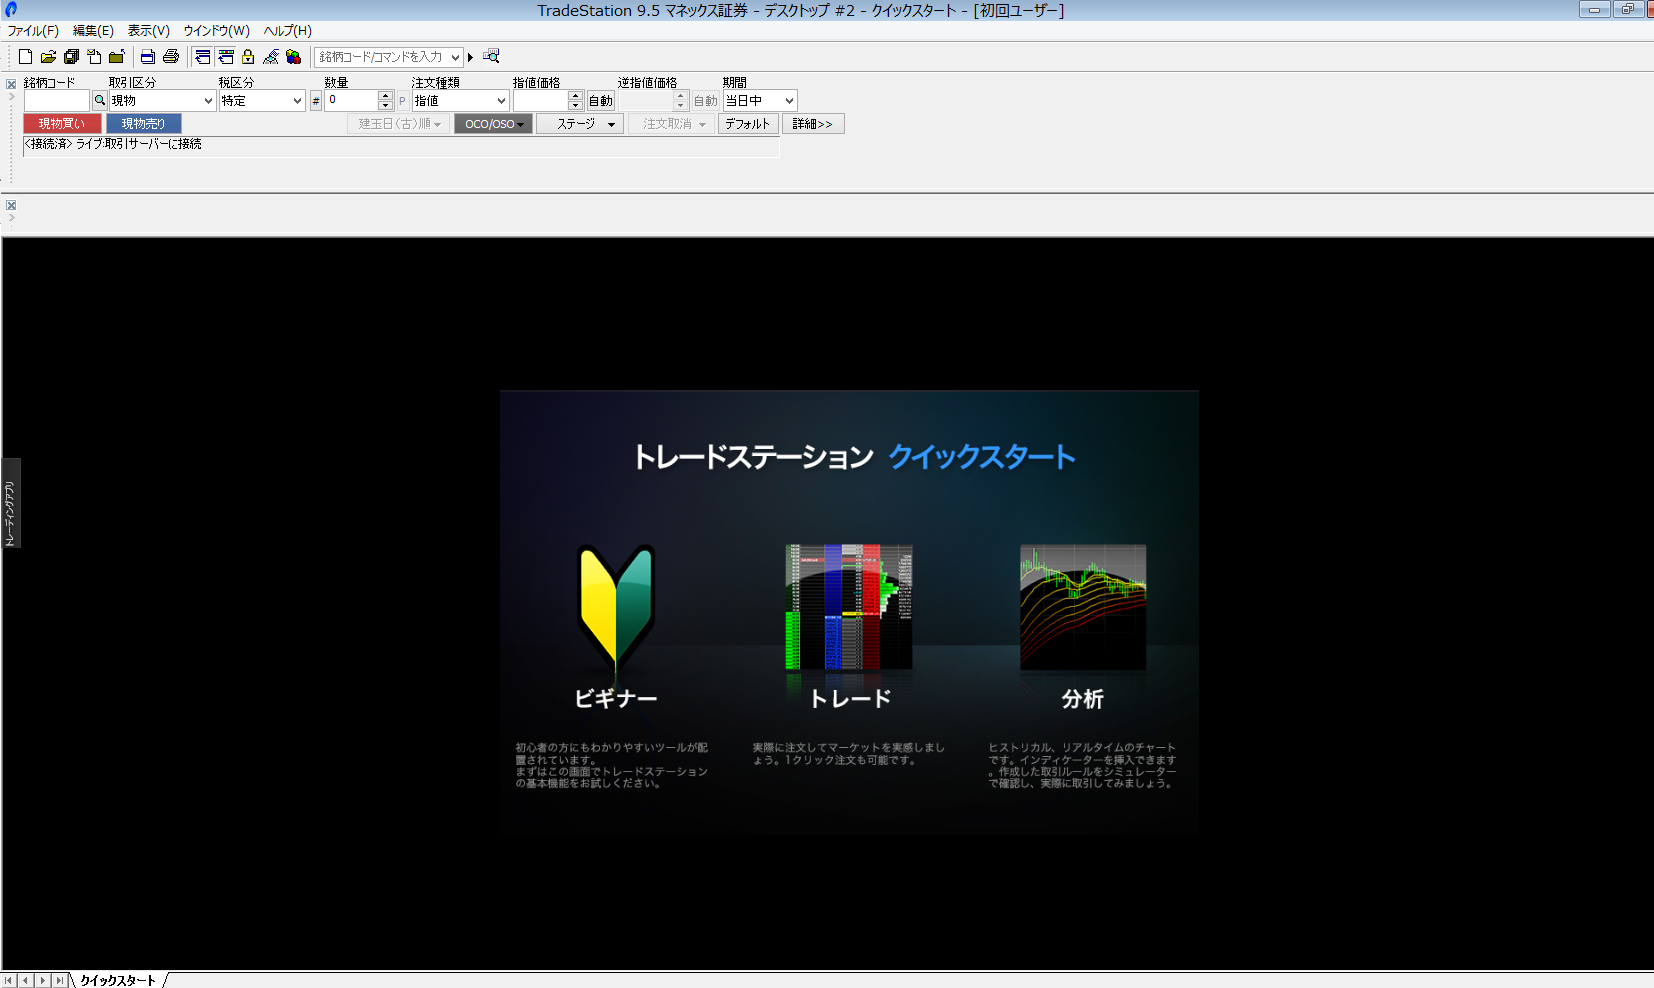Open the 編集(E) menu

pyautogui.click(x=93, y=31)
